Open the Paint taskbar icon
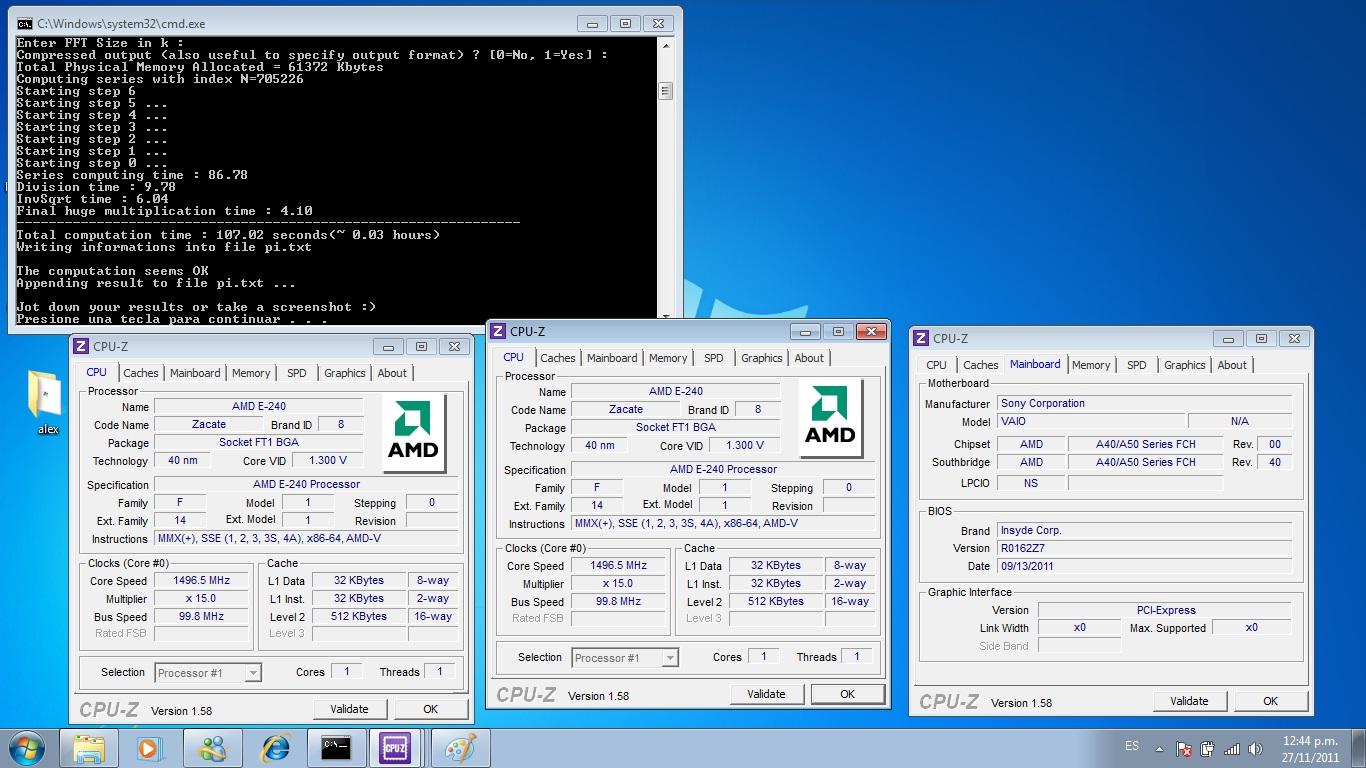This screenshot has width=1366, height=768. coord(460,747)
